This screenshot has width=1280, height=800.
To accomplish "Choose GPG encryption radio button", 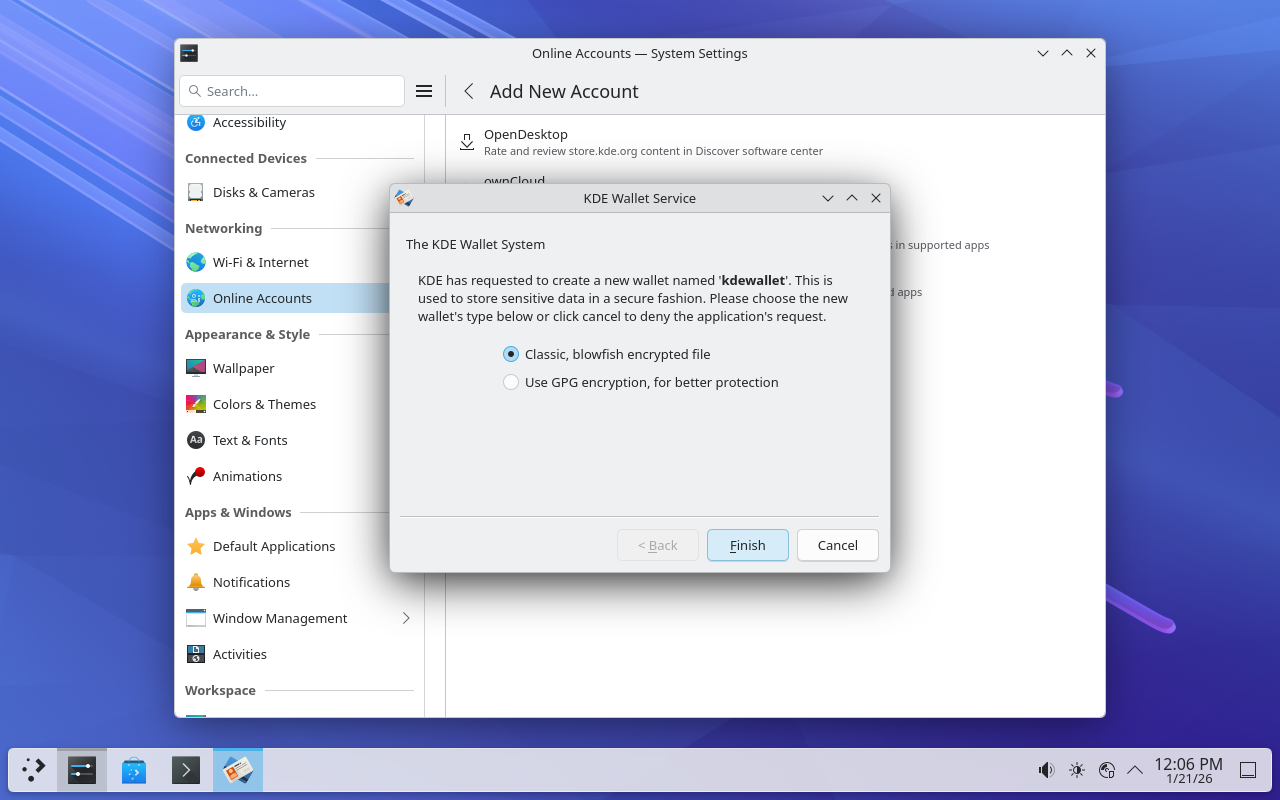I will [x=511, y=382].
